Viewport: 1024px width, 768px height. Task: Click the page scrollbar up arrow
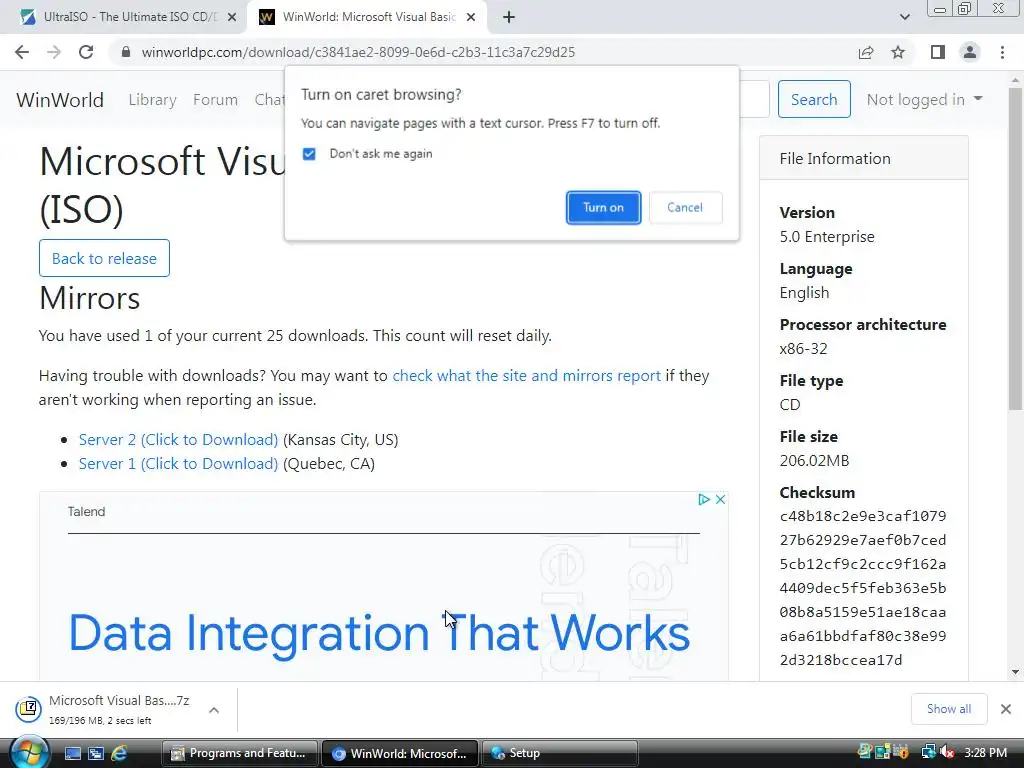(x=1015, y=80)
